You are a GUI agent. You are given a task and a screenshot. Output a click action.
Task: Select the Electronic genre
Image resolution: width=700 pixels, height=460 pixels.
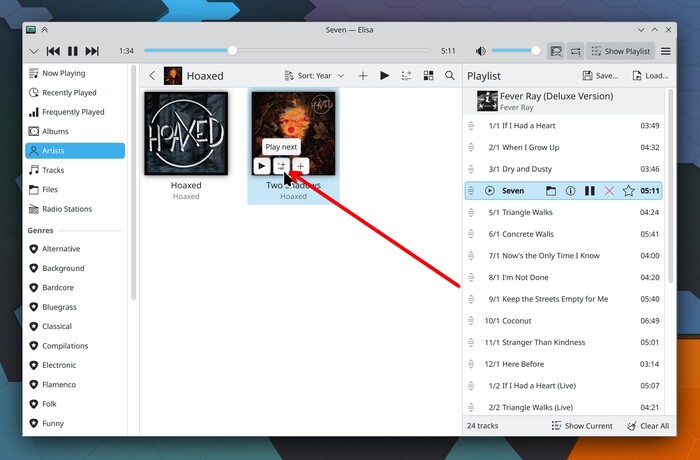pos(75,365)
